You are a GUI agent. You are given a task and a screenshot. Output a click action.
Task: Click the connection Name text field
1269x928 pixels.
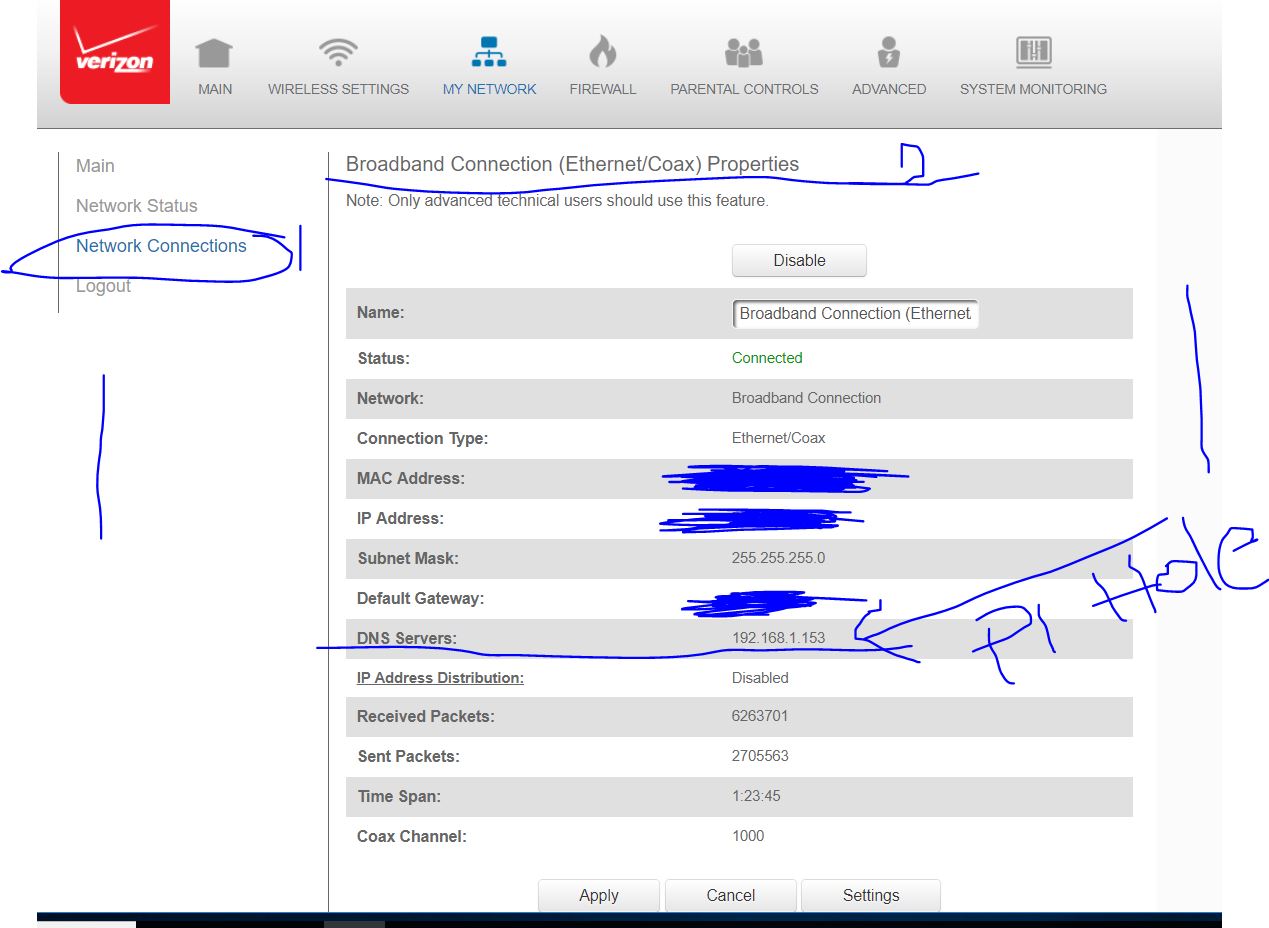click(x=856, y=314)
